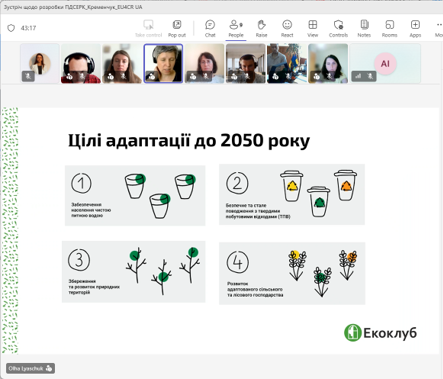
Task: Click the Take control button
Action: (x=148, y=28)
